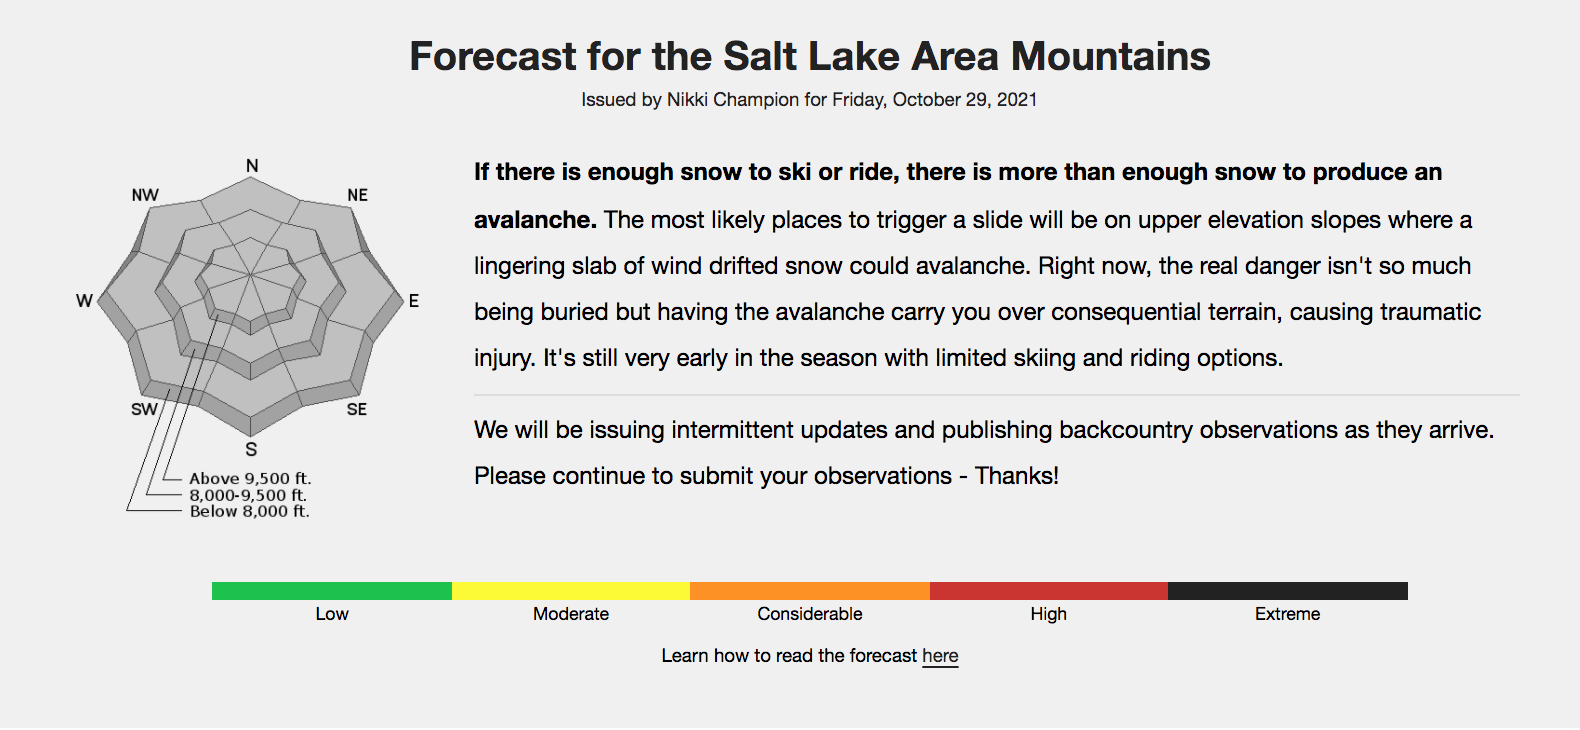Click the S label on the compass rose
The height and width of the screenshot is (730, 1580).
[x=251, y=450]
